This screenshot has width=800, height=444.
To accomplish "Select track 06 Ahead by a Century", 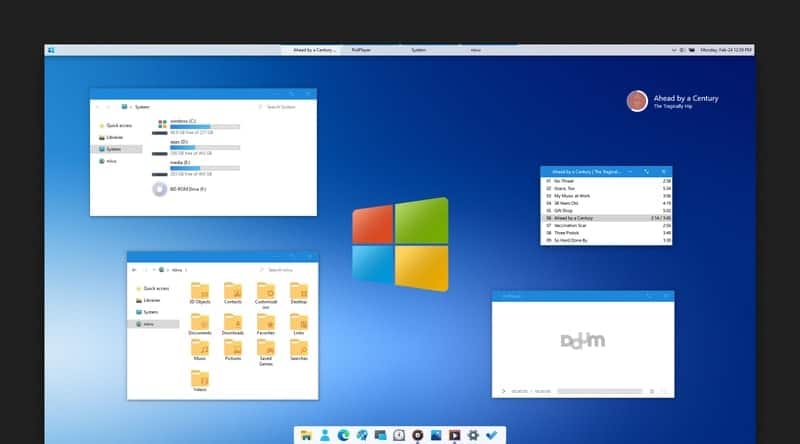I will pos(606,218).
